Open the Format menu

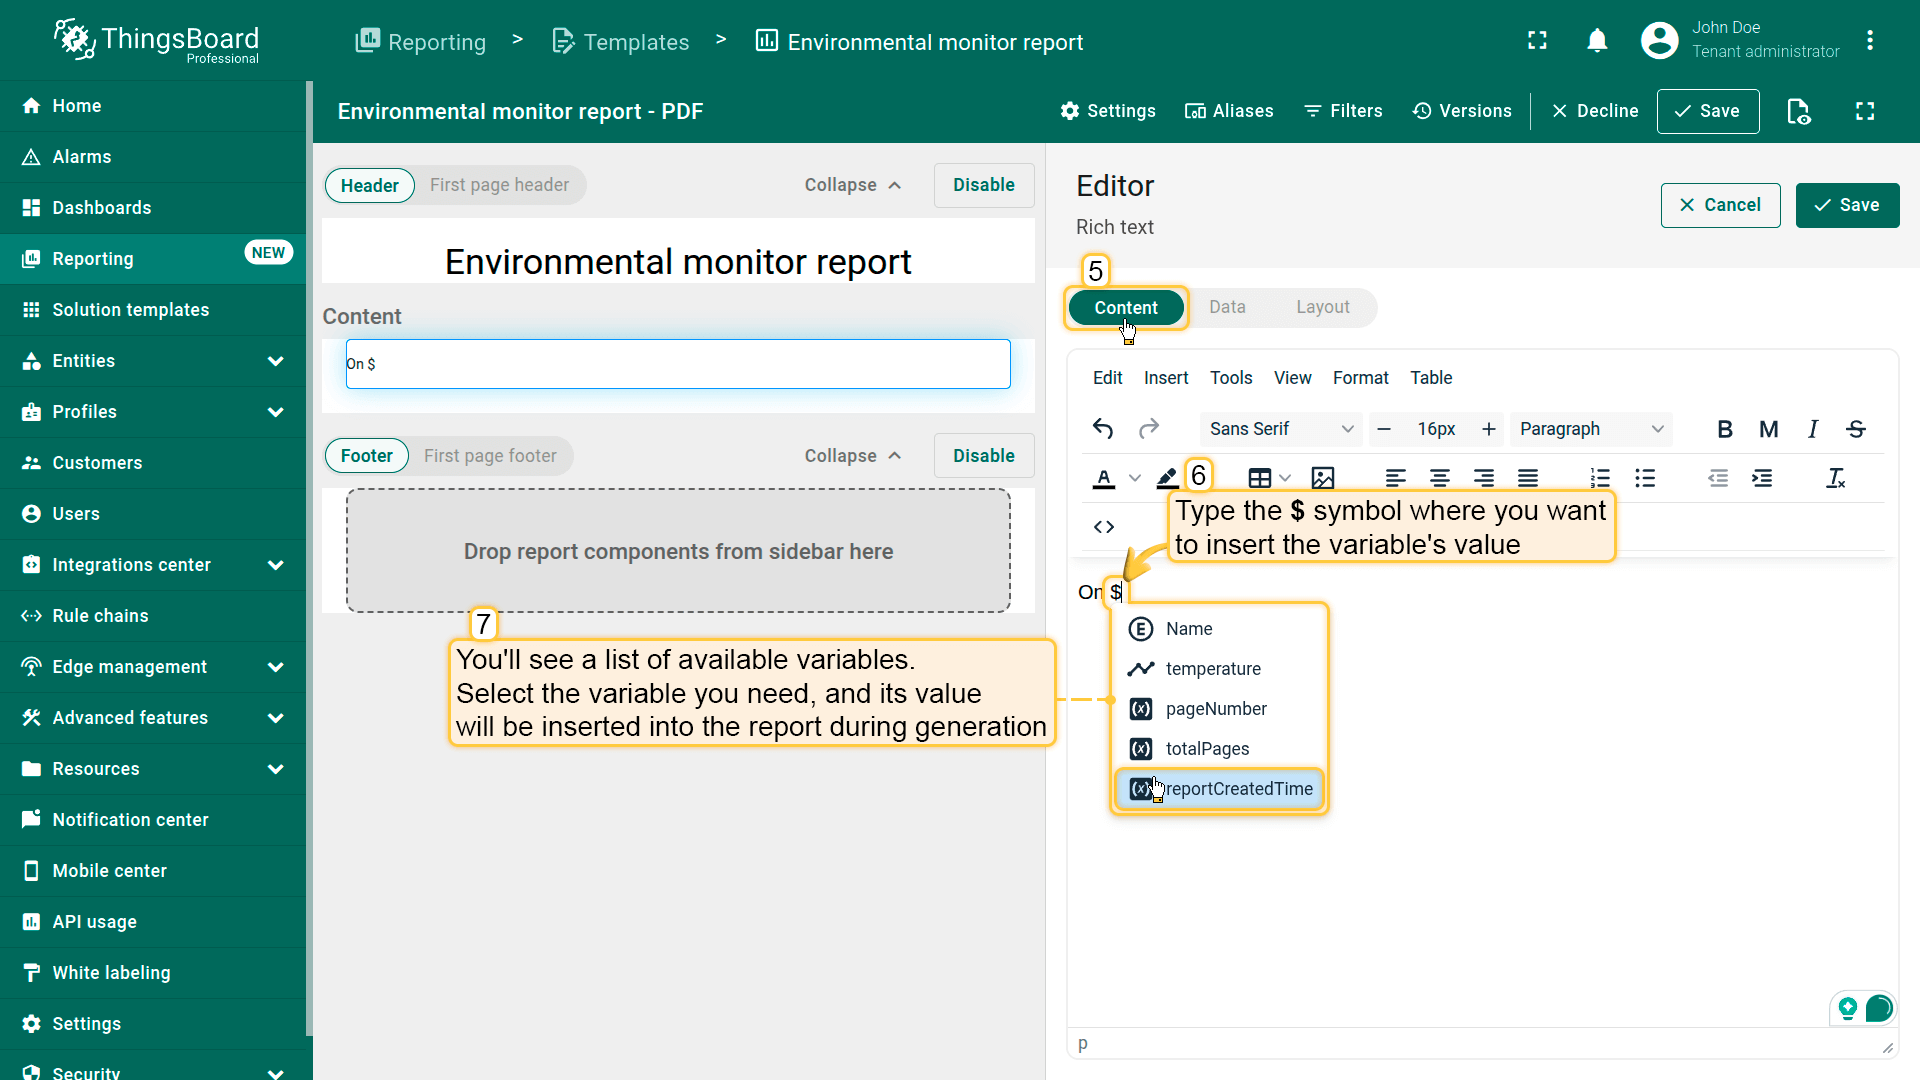[1360, 378]
